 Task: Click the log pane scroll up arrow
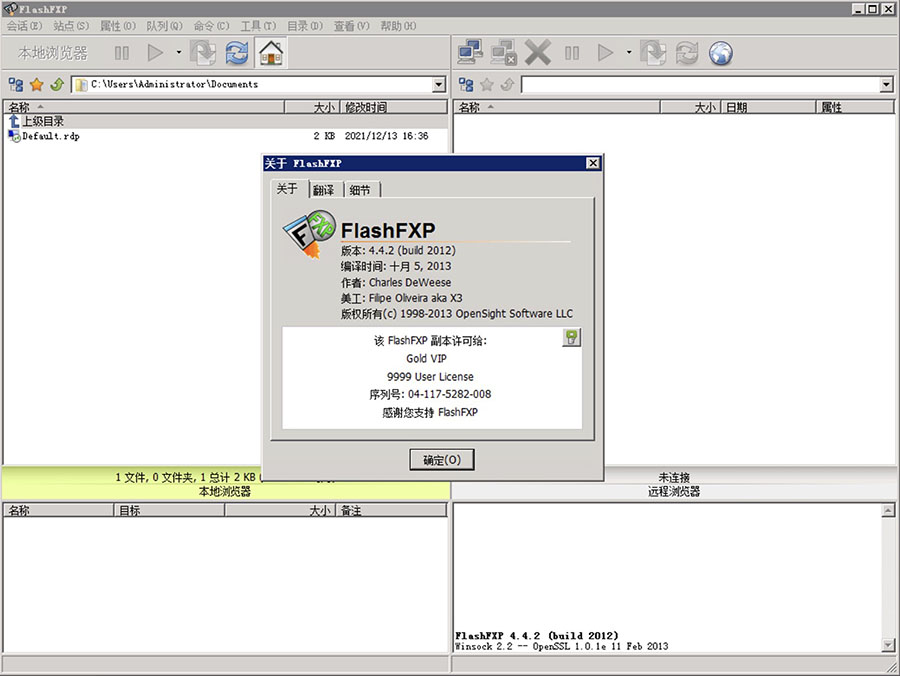(x=888, y=510)
